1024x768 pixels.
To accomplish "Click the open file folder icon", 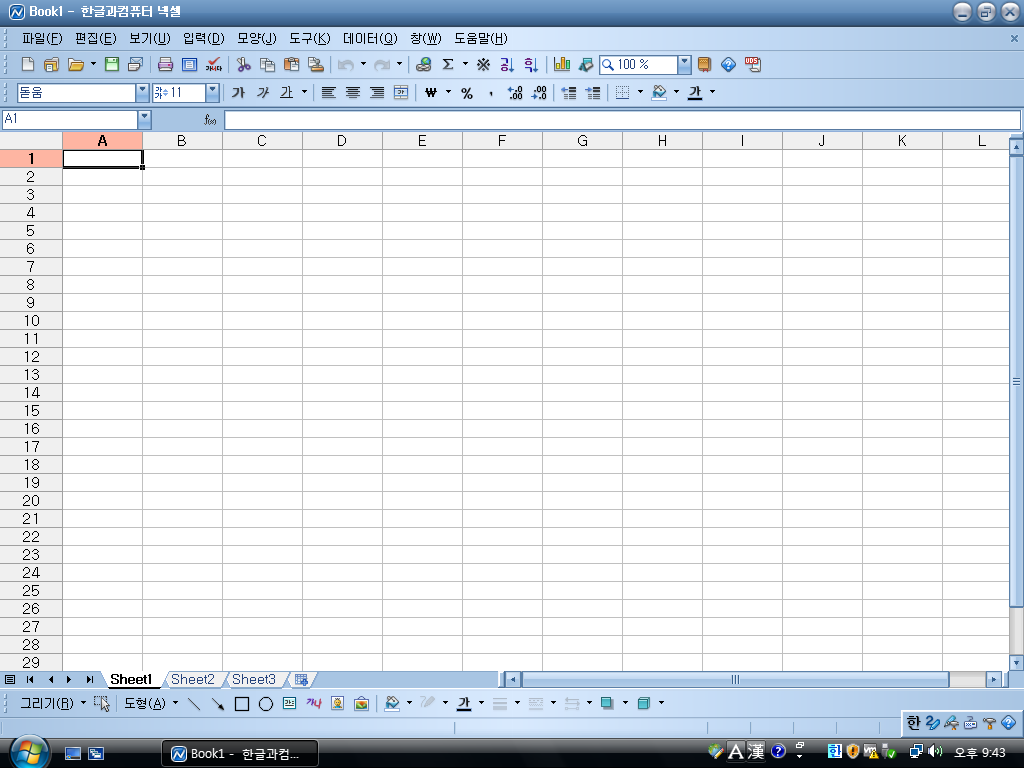I will pos(76,65).
